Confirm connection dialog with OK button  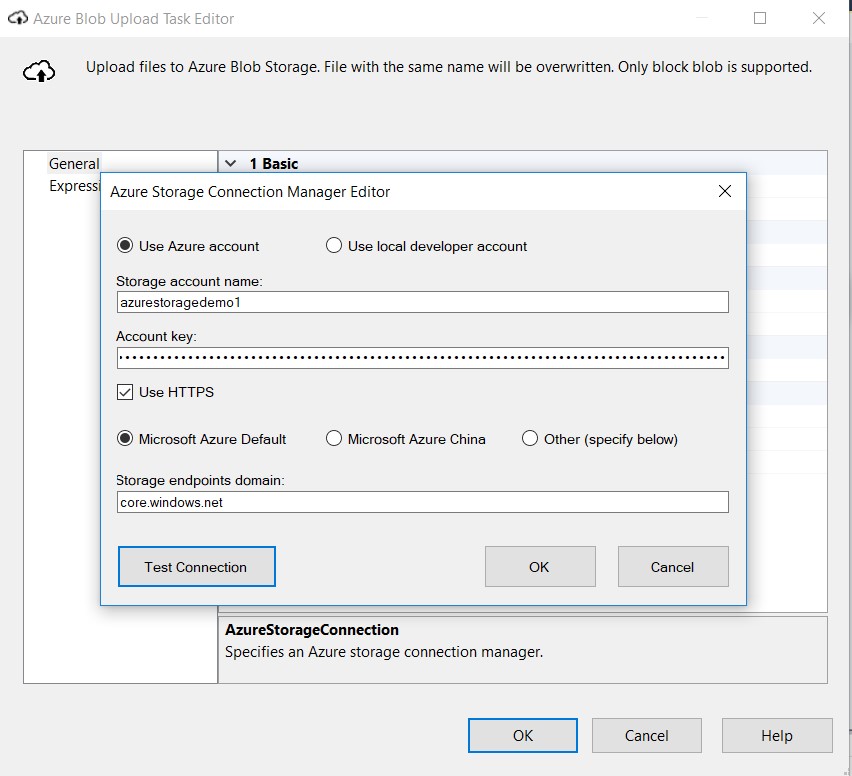pos(540,567)
